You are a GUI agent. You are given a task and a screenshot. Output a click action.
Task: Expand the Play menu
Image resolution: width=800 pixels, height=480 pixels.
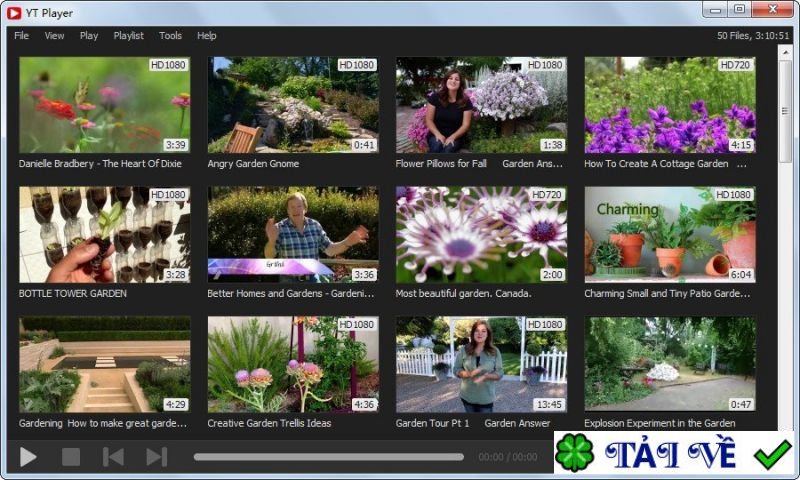tap(89, 36)
